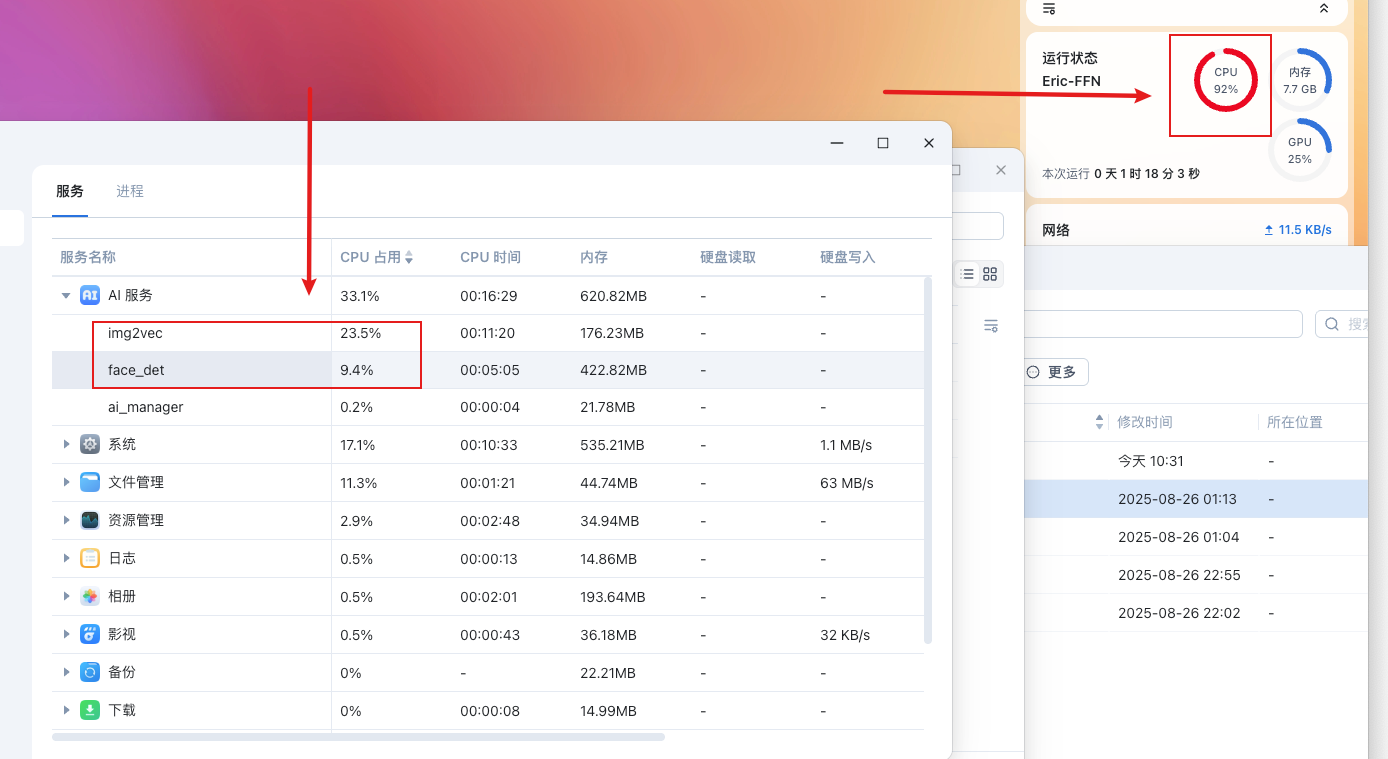This screenshot has width=1388, height=759.
Task: Click the 相册 photos icon
Action: click(x=90, y=596)
